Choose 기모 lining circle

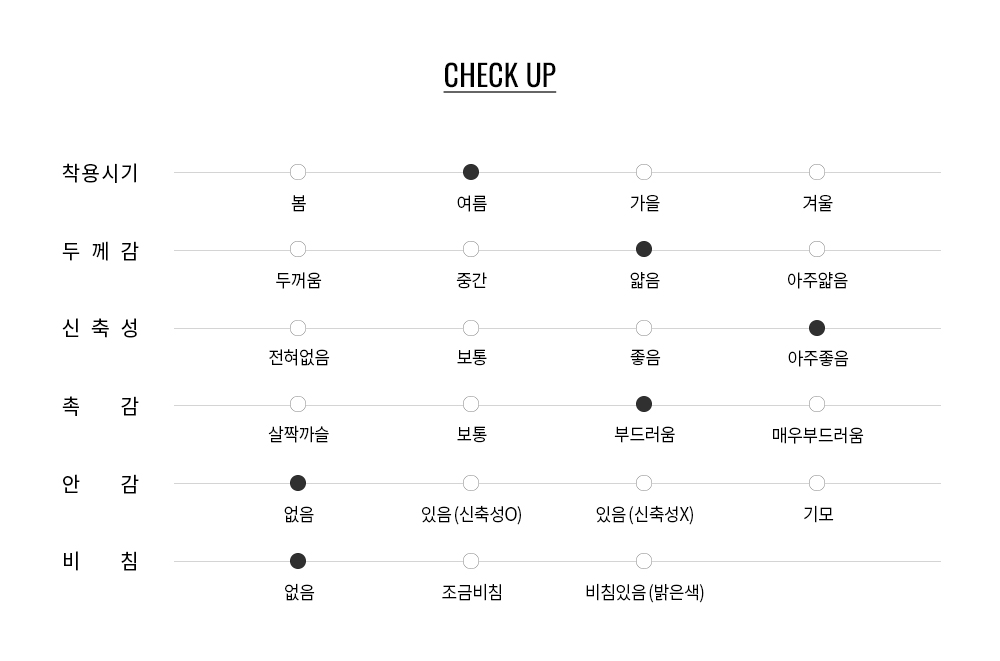coord(817,484)
